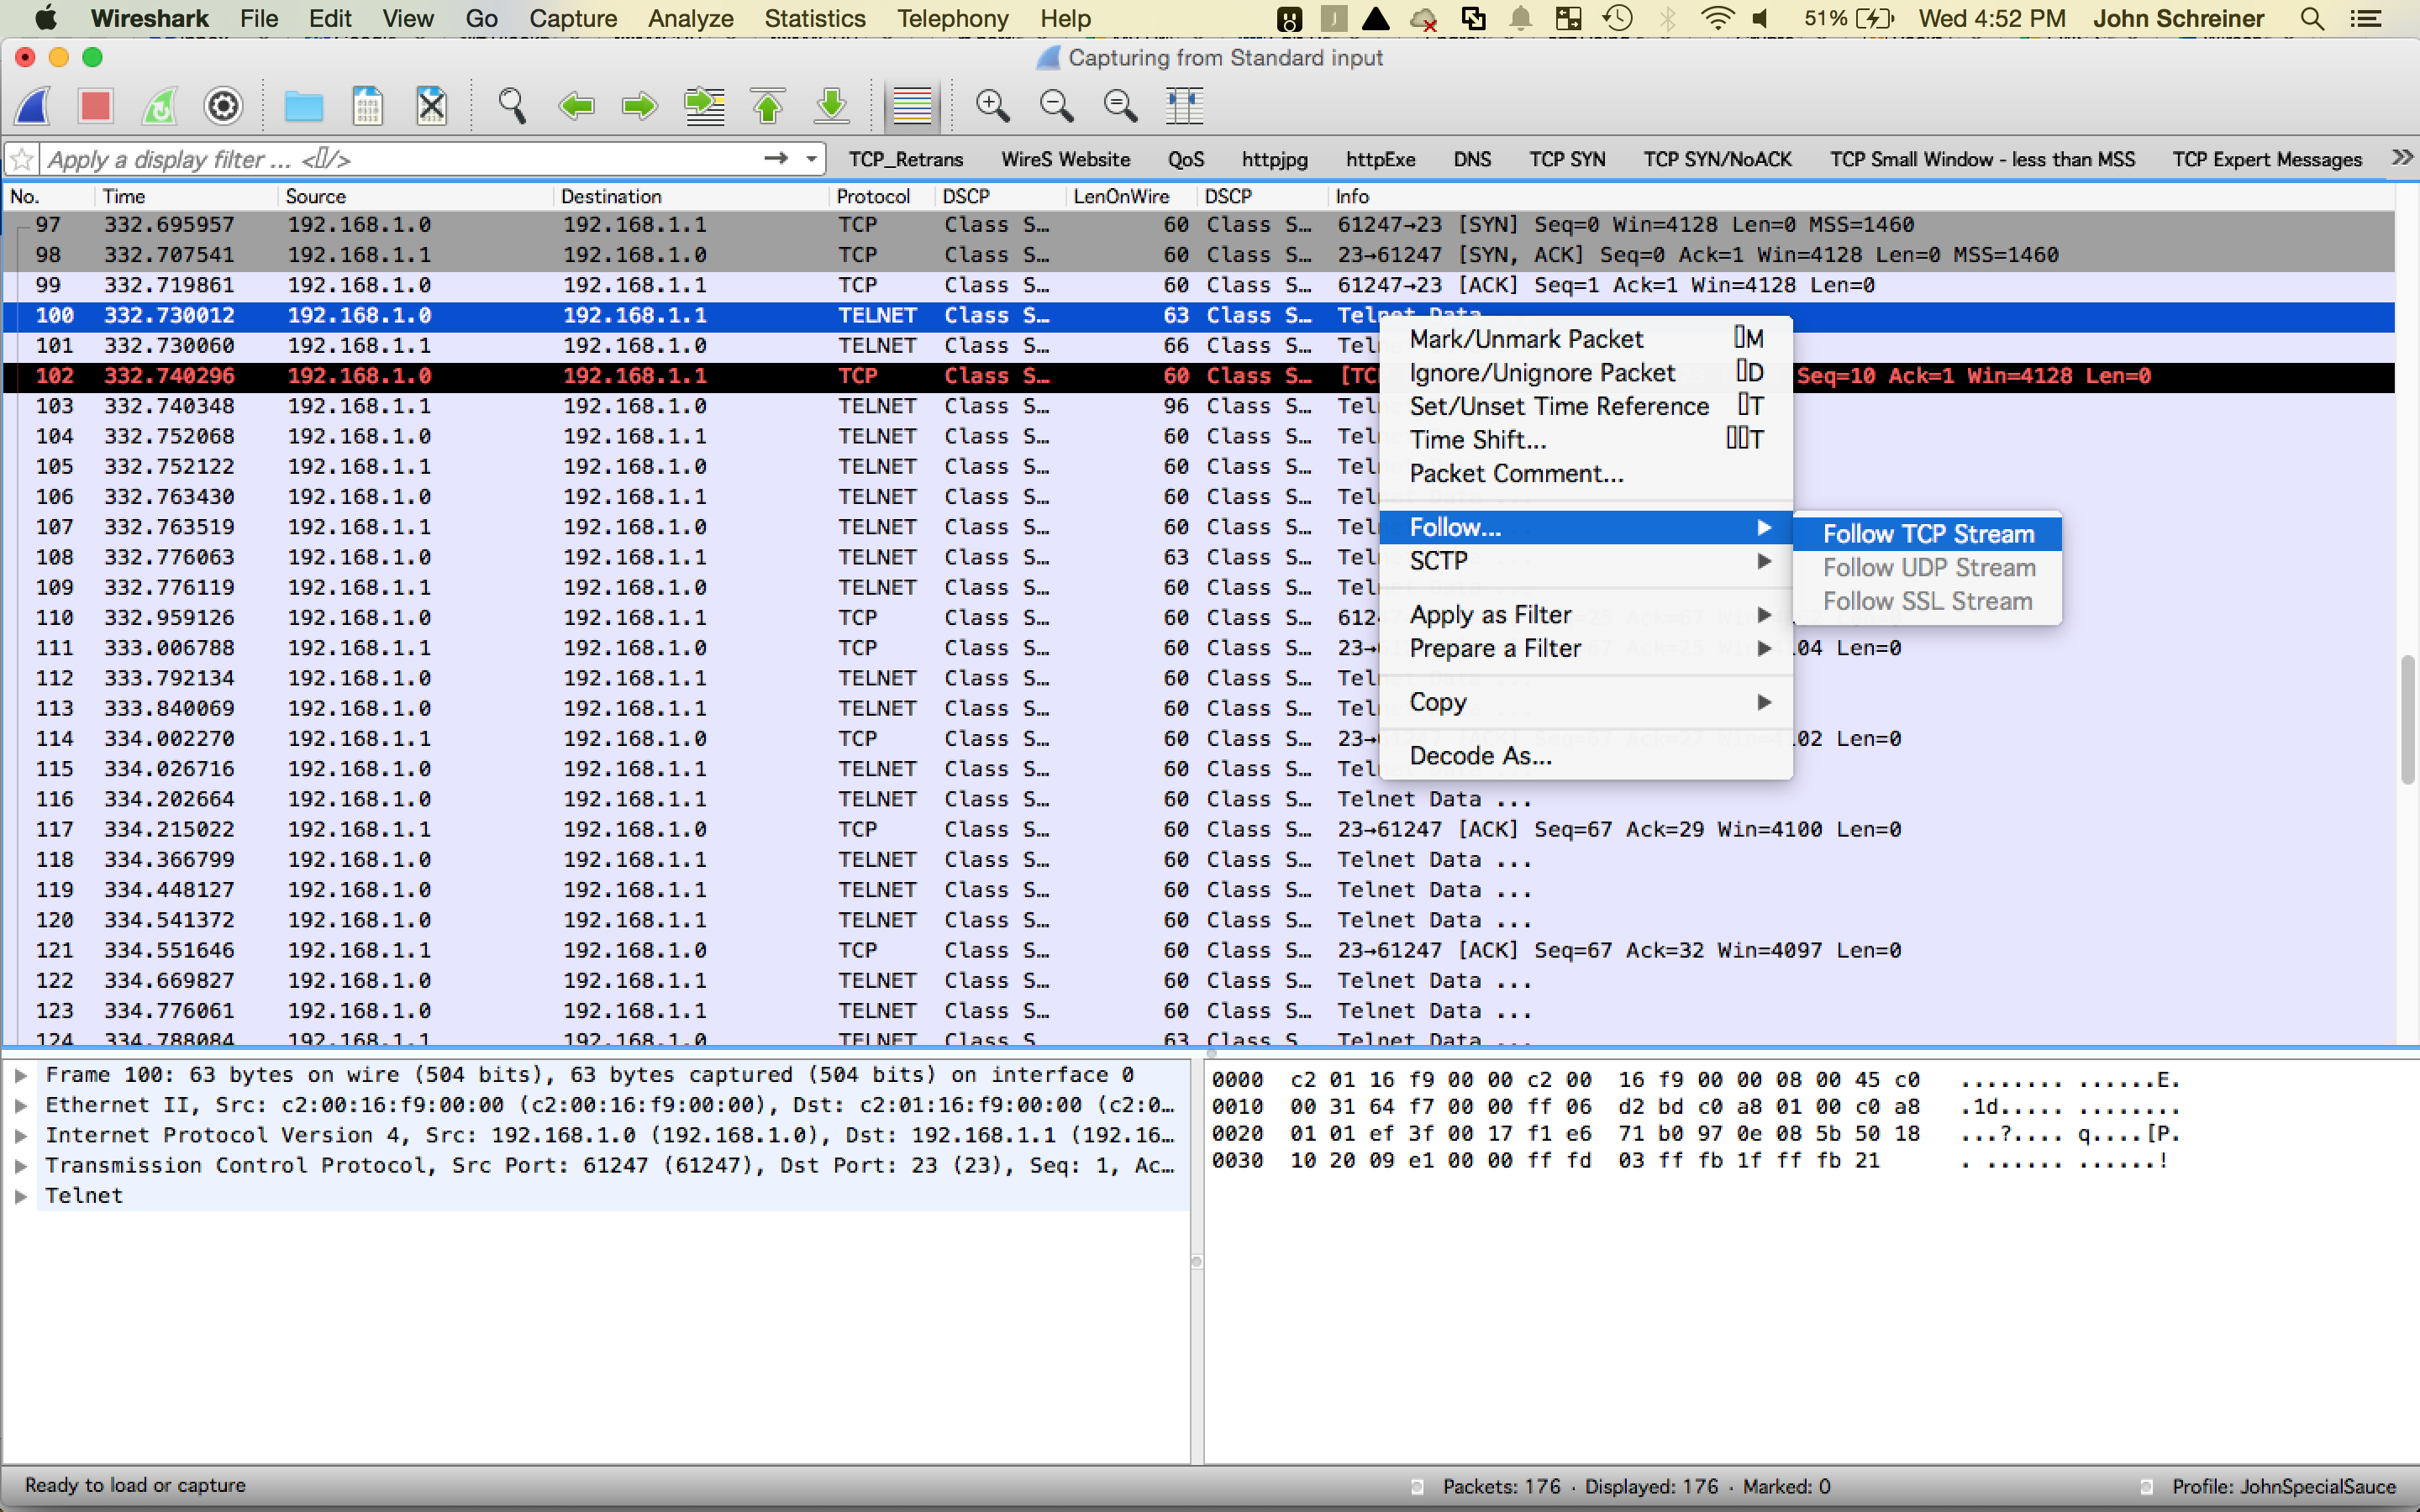The width and height of the screenshot is (2420, 1512).
Task: Expand the Copy submenu
Action: click(1586, 702)
